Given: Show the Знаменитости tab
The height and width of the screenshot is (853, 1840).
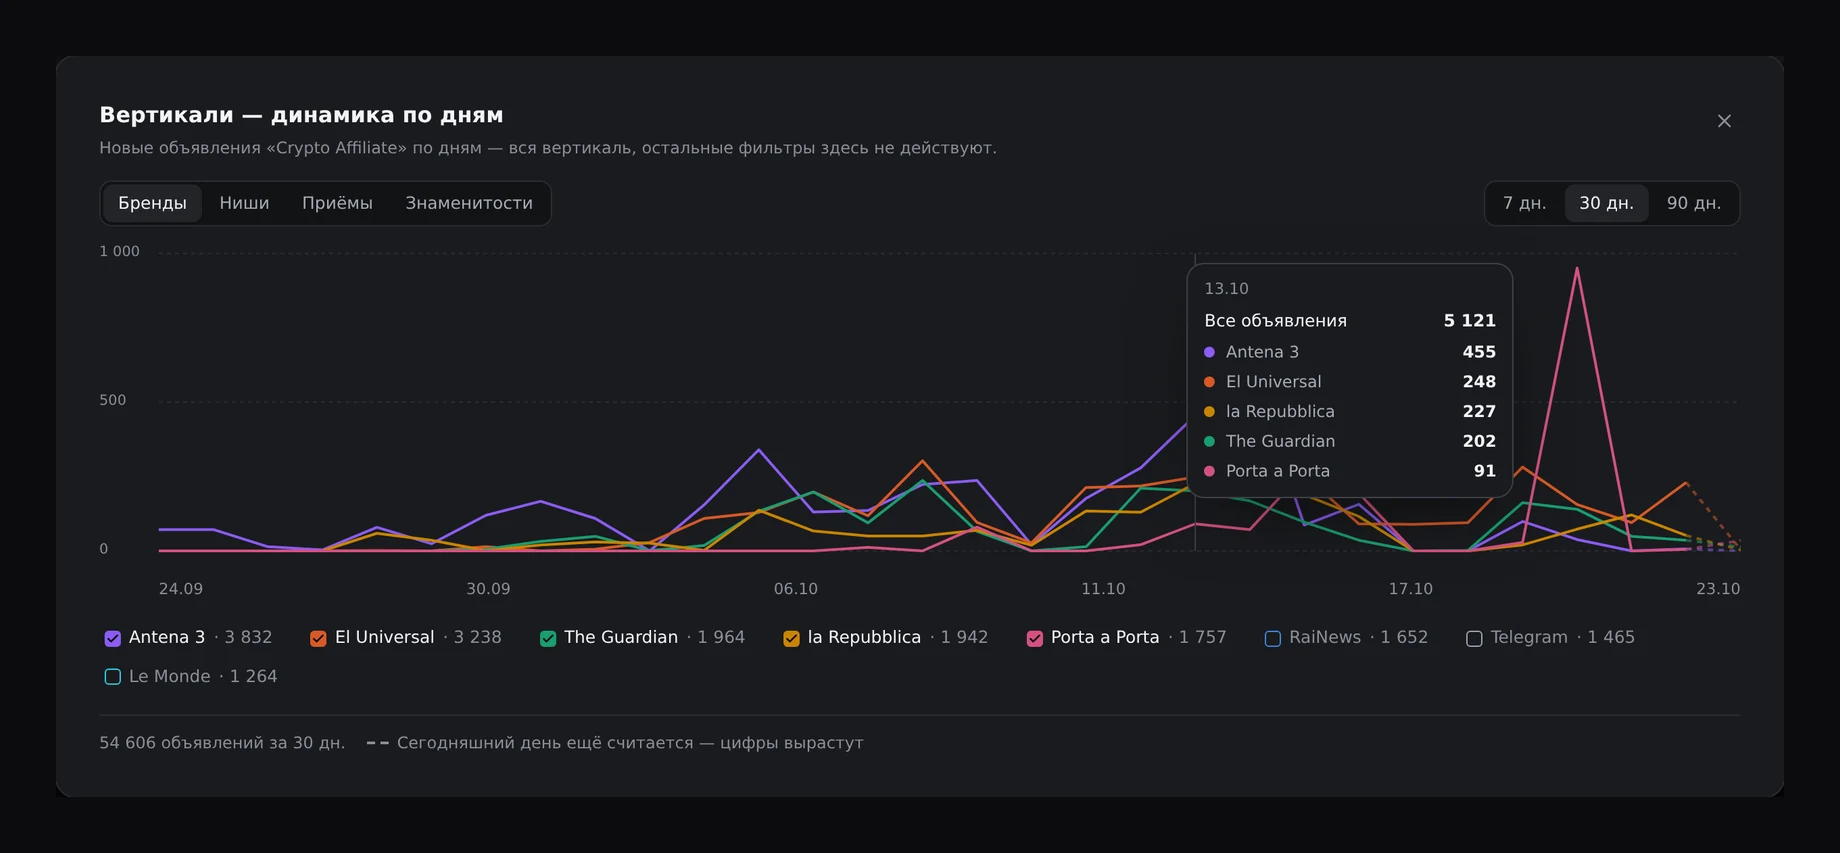Looking at the screenshot, I should pos(469,203).
